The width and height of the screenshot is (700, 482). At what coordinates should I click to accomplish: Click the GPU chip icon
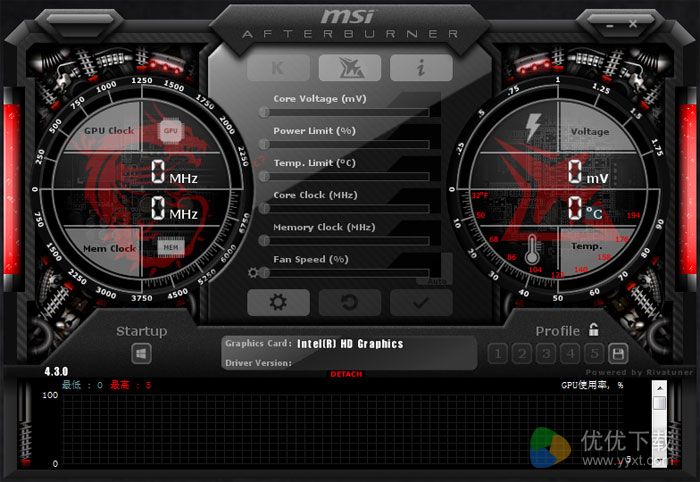click(171, 131)
